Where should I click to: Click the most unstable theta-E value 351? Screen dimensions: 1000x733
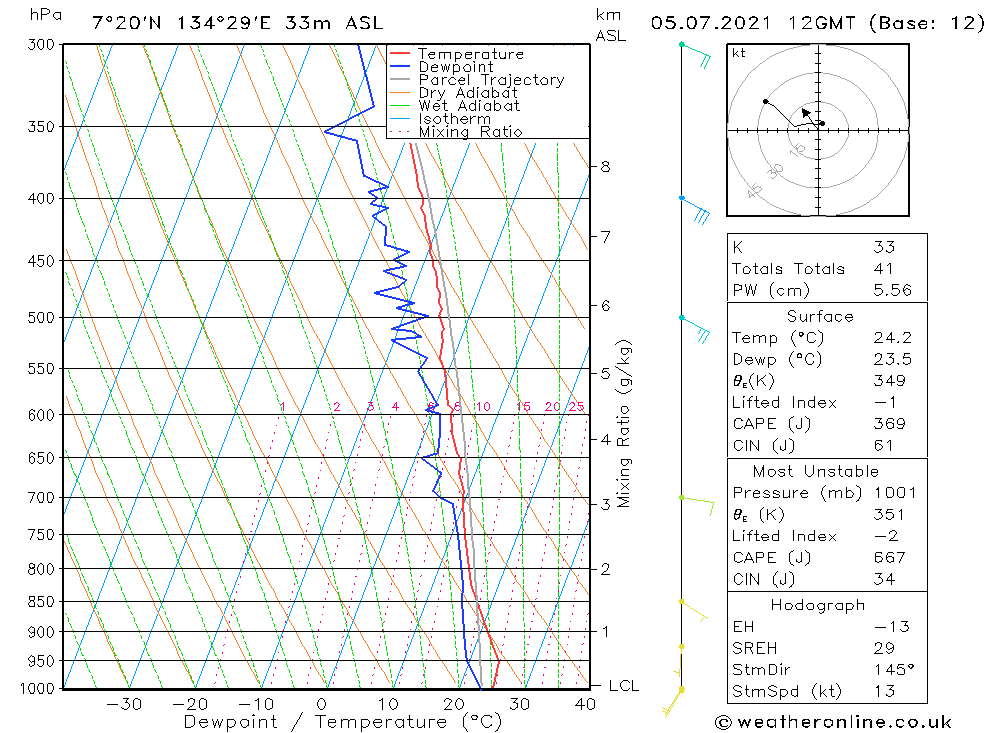tap(890, 514)
